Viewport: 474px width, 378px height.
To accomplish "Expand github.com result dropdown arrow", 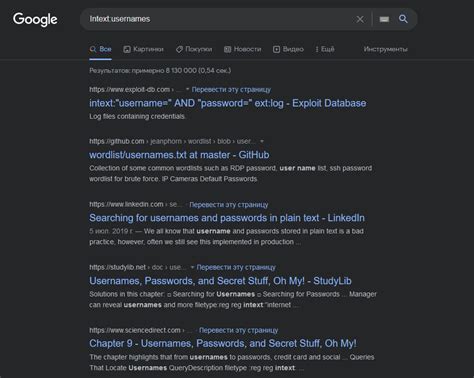I will tap(262, 141).
